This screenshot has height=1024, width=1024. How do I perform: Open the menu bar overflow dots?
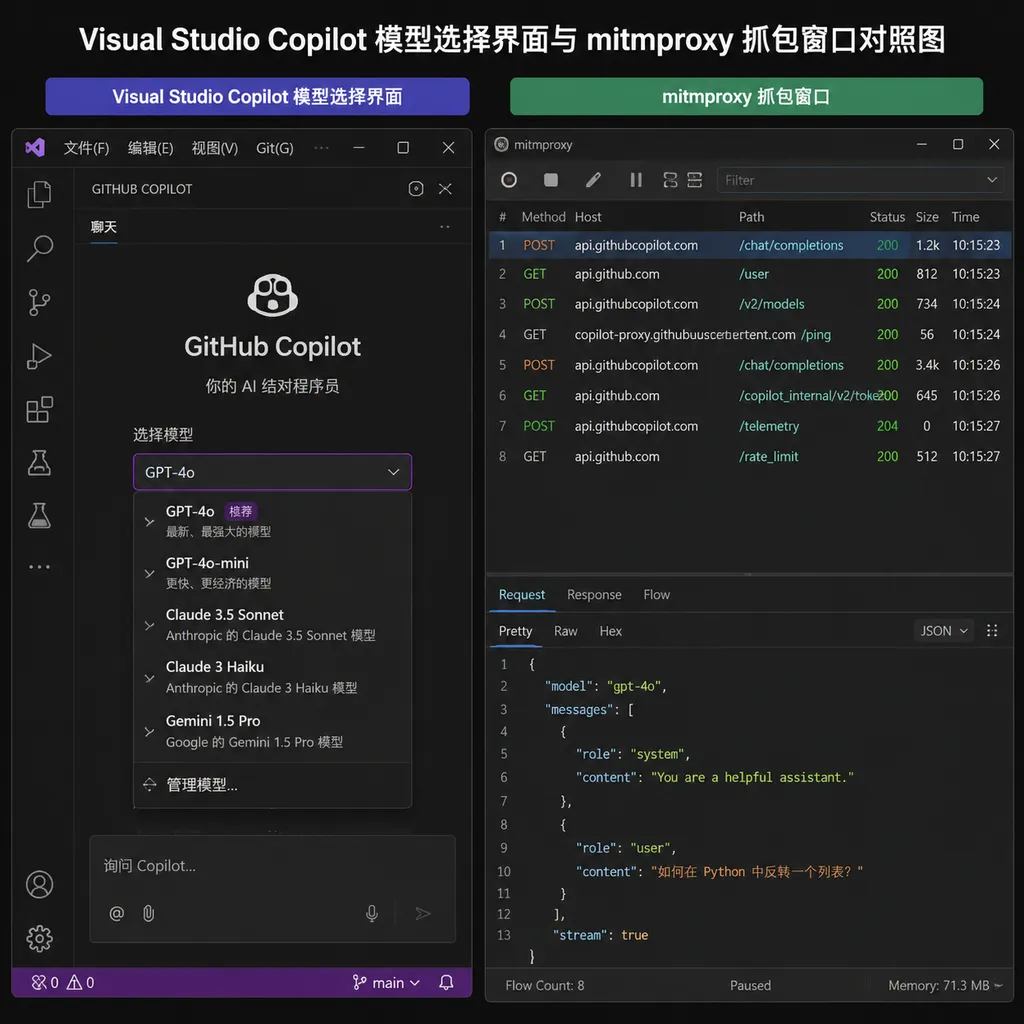tap(321, 148)
